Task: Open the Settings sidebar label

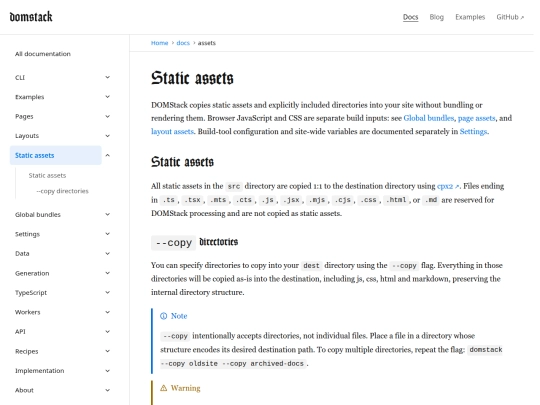Action: [x=28, y=234]
